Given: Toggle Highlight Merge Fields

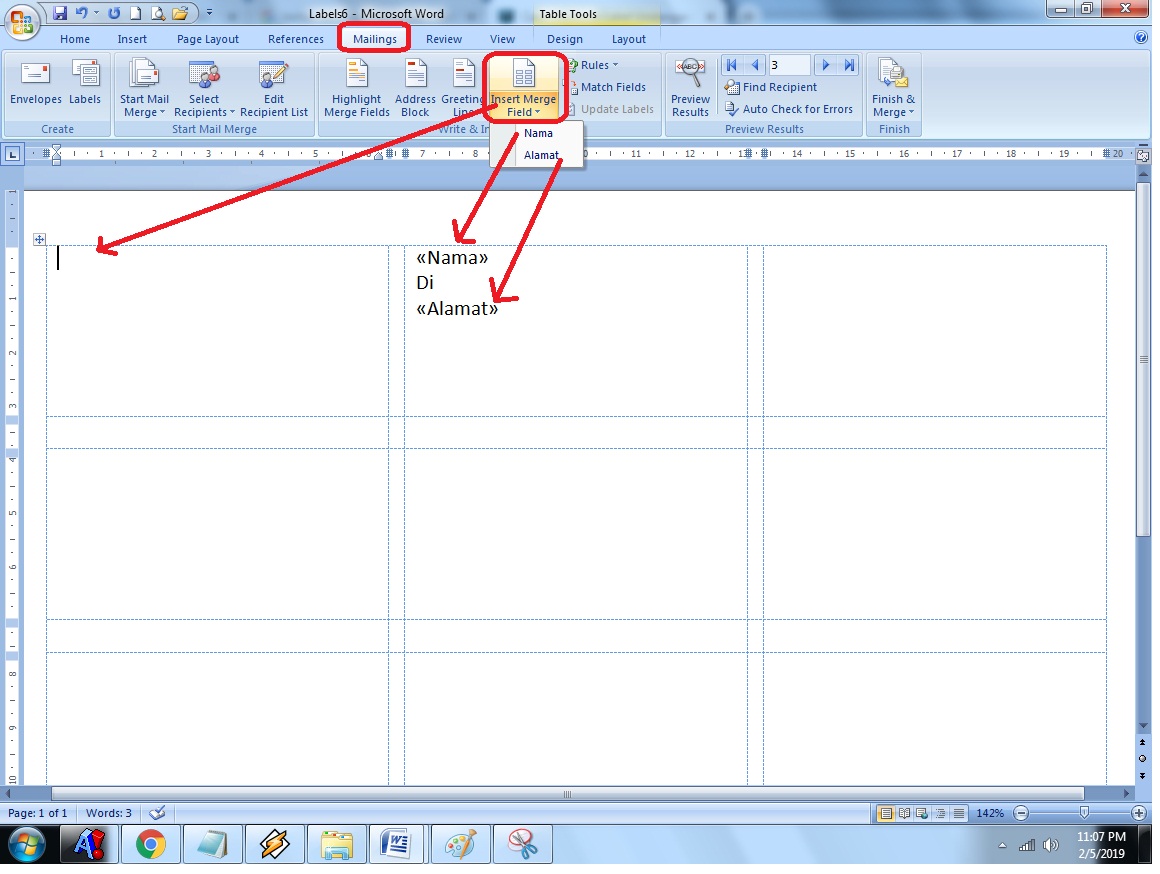Looking at the screenshot, I should (x=357, y=89).
